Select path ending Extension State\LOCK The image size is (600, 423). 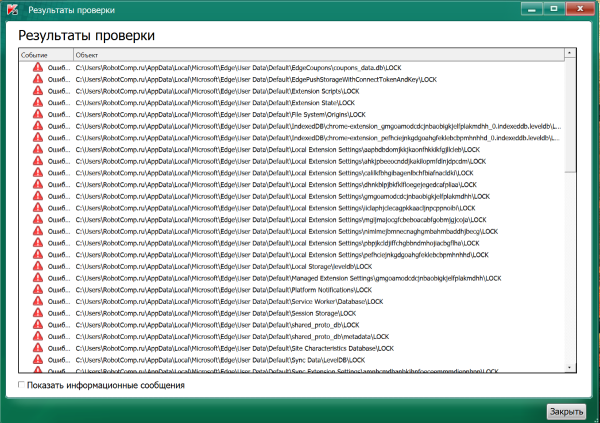click(215, 103)
